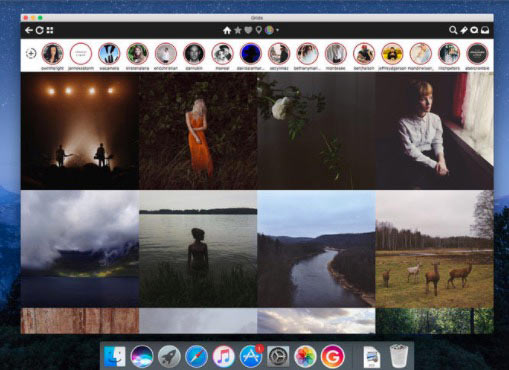
Task: Go back with the left arrow icon
Action: click(29, 30)
